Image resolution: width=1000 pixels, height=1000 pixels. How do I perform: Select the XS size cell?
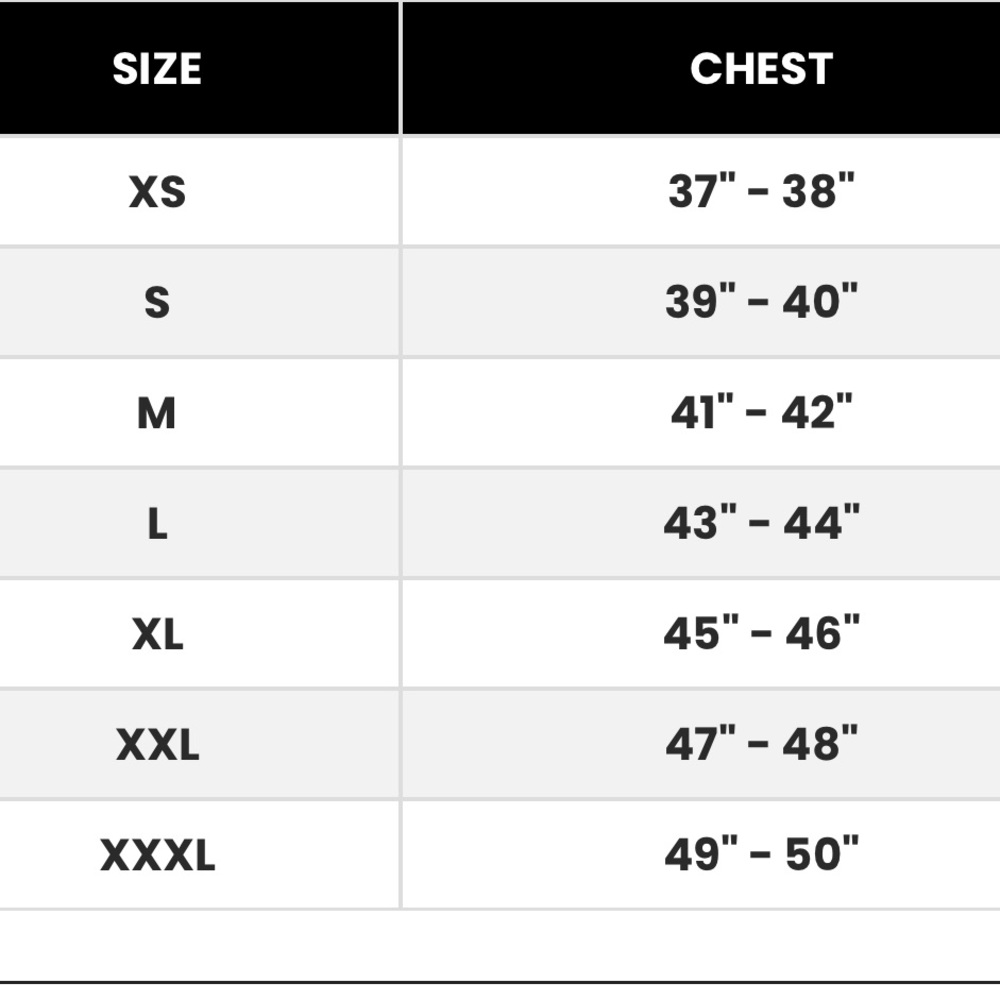[157, 191]
